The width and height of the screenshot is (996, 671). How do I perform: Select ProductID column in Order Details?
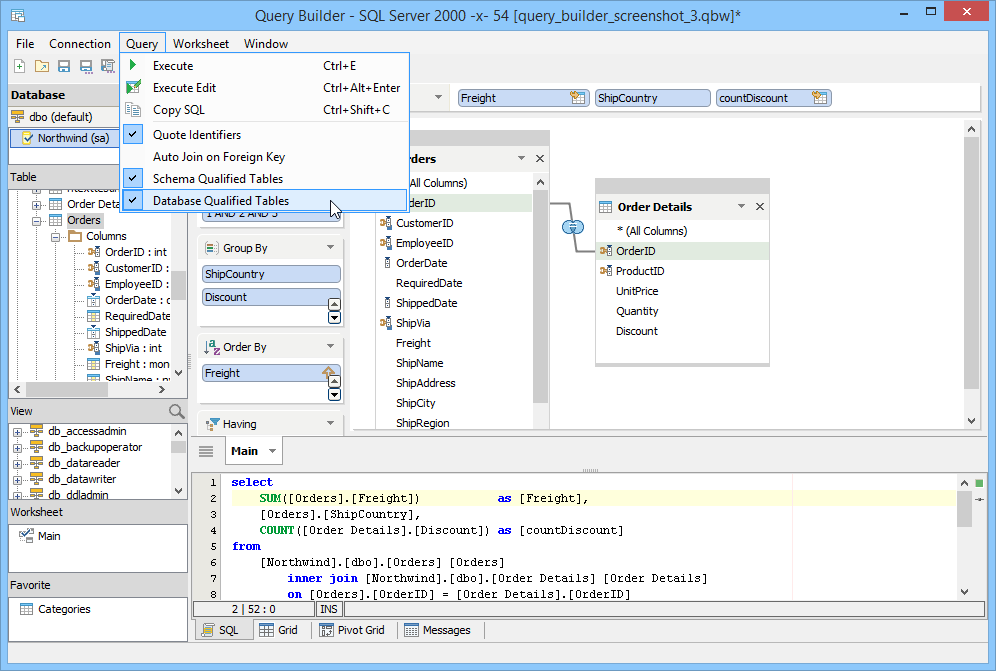tap(640, 271)
